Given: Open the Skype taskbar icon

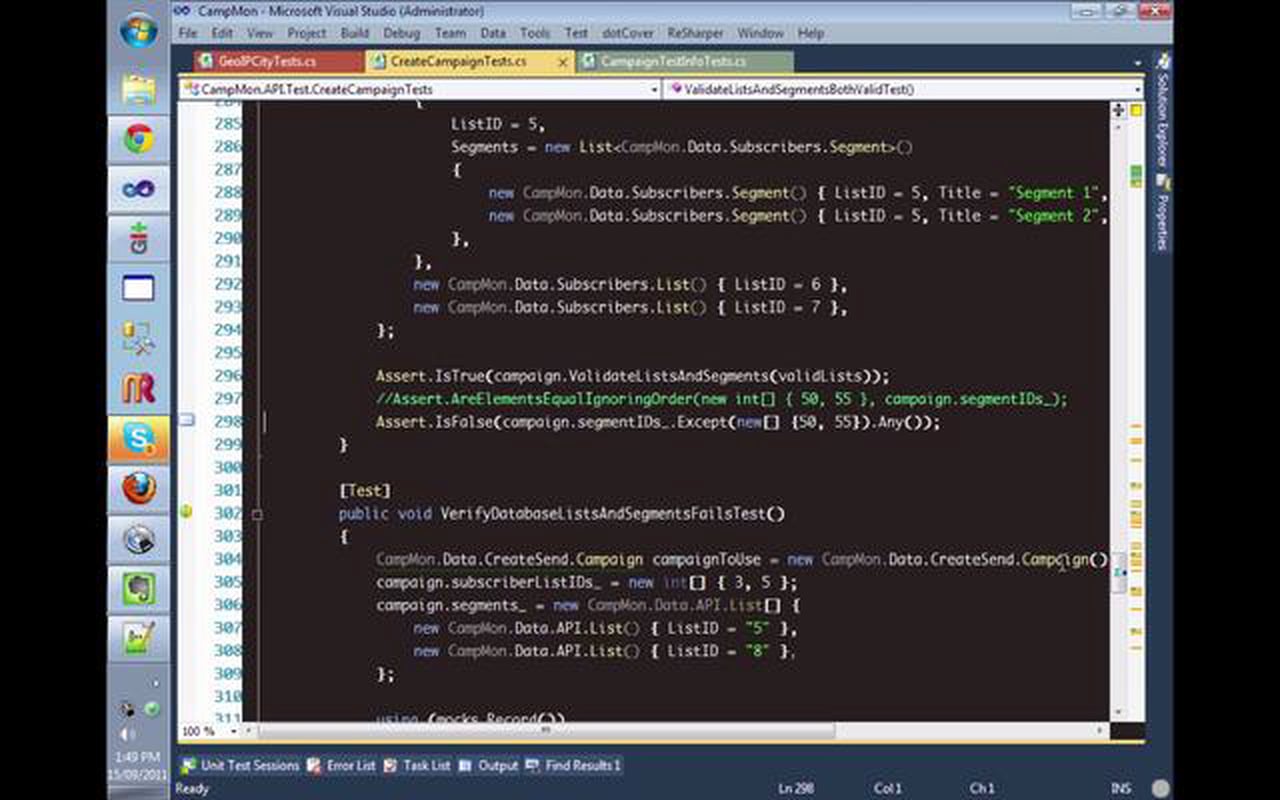Looking at the screenshot, I should click(138, 438).
